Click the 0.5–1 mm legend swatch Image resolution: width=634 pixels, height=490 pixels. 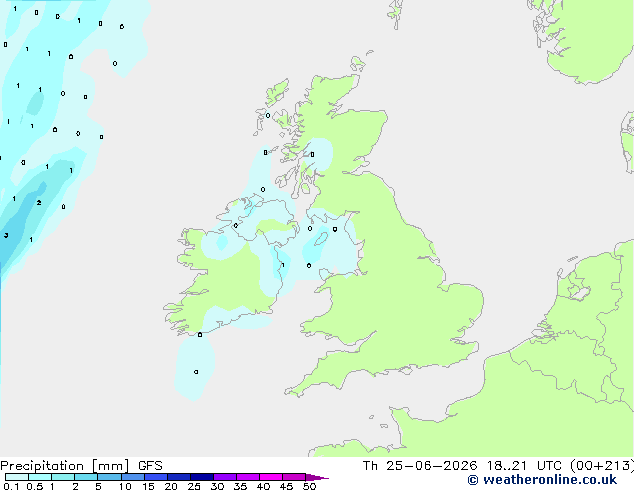coord(40,477)
